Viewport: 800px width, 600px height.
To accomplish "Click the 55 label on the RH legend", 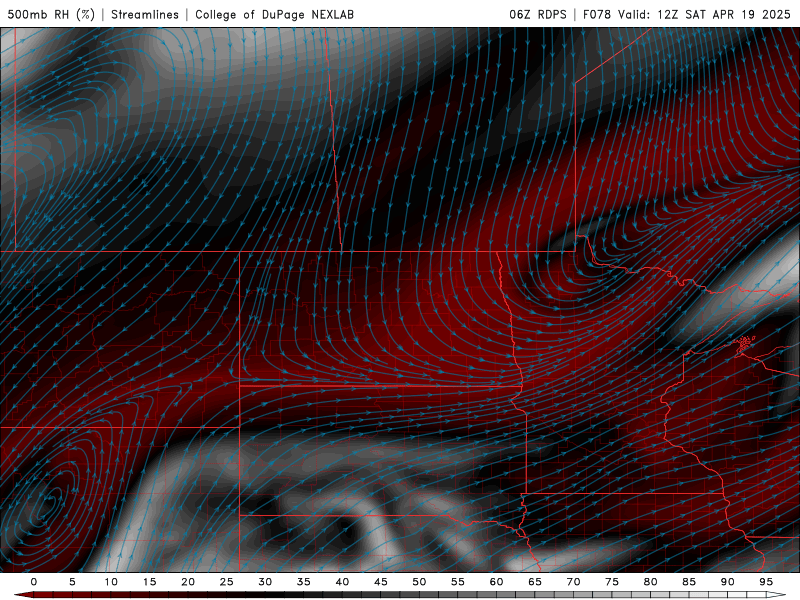I will click(458, 582).
